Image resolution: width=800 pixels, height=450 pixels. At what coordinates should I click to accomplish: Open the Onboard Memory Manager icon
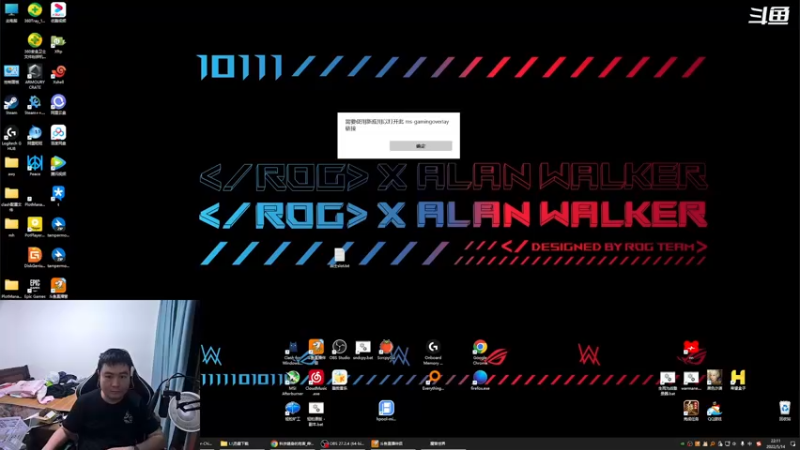tap(433, 352)
